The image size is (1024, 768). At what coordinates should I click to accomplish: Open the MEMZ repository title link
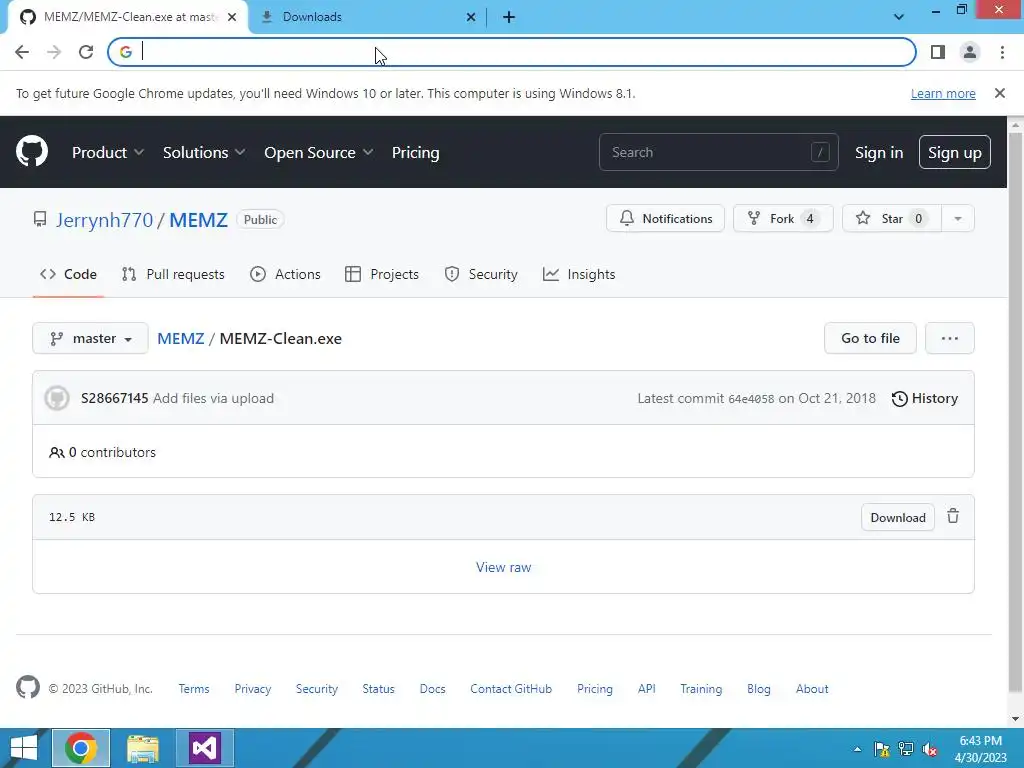pyautogui.click(x=199, y=219)
